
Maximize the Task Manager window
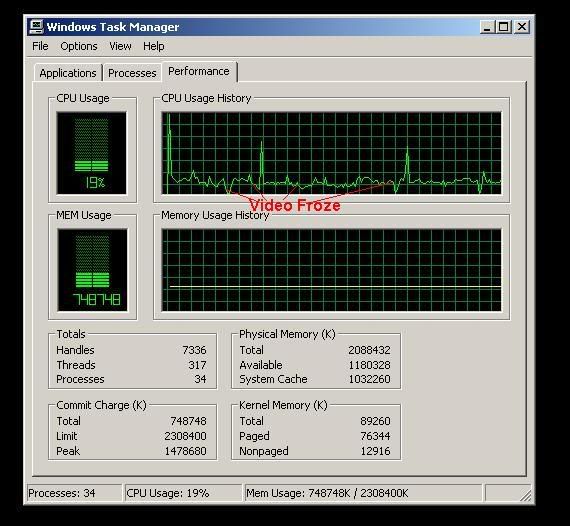tap(504, 27)
